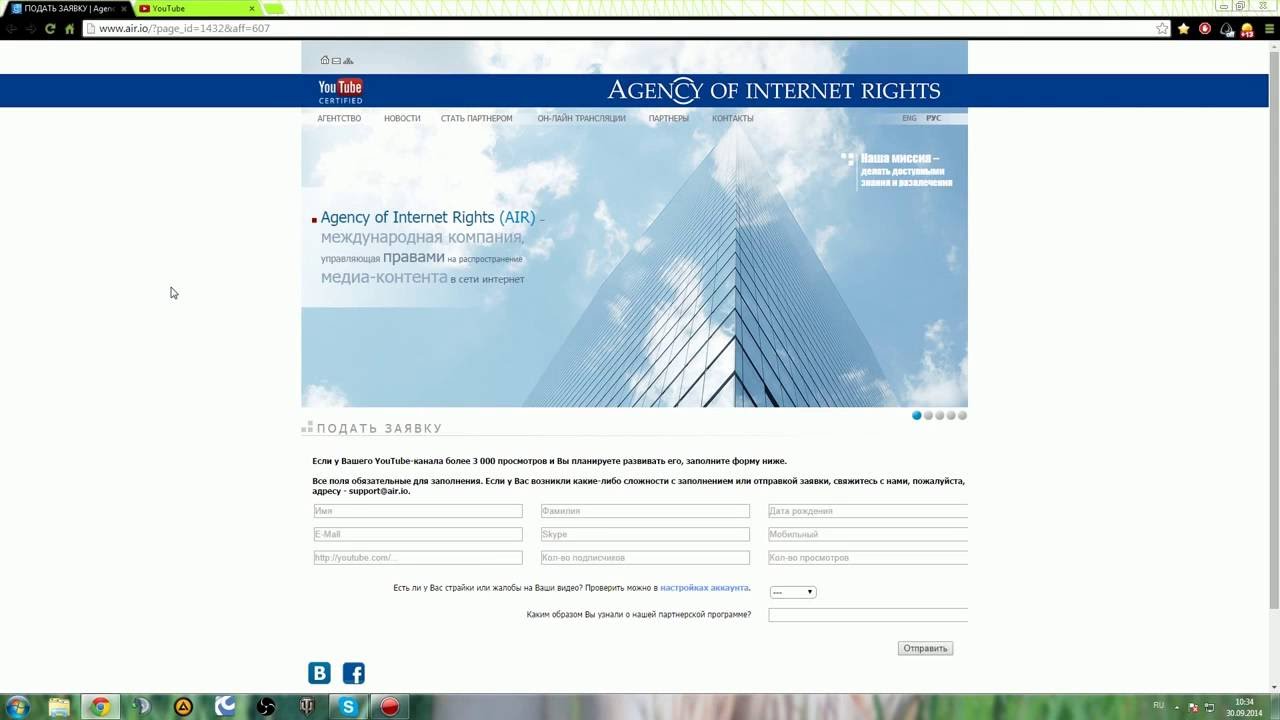Click the page vertical scrollbar
Screen dimensions: 1280x720
pos(1274,330)
